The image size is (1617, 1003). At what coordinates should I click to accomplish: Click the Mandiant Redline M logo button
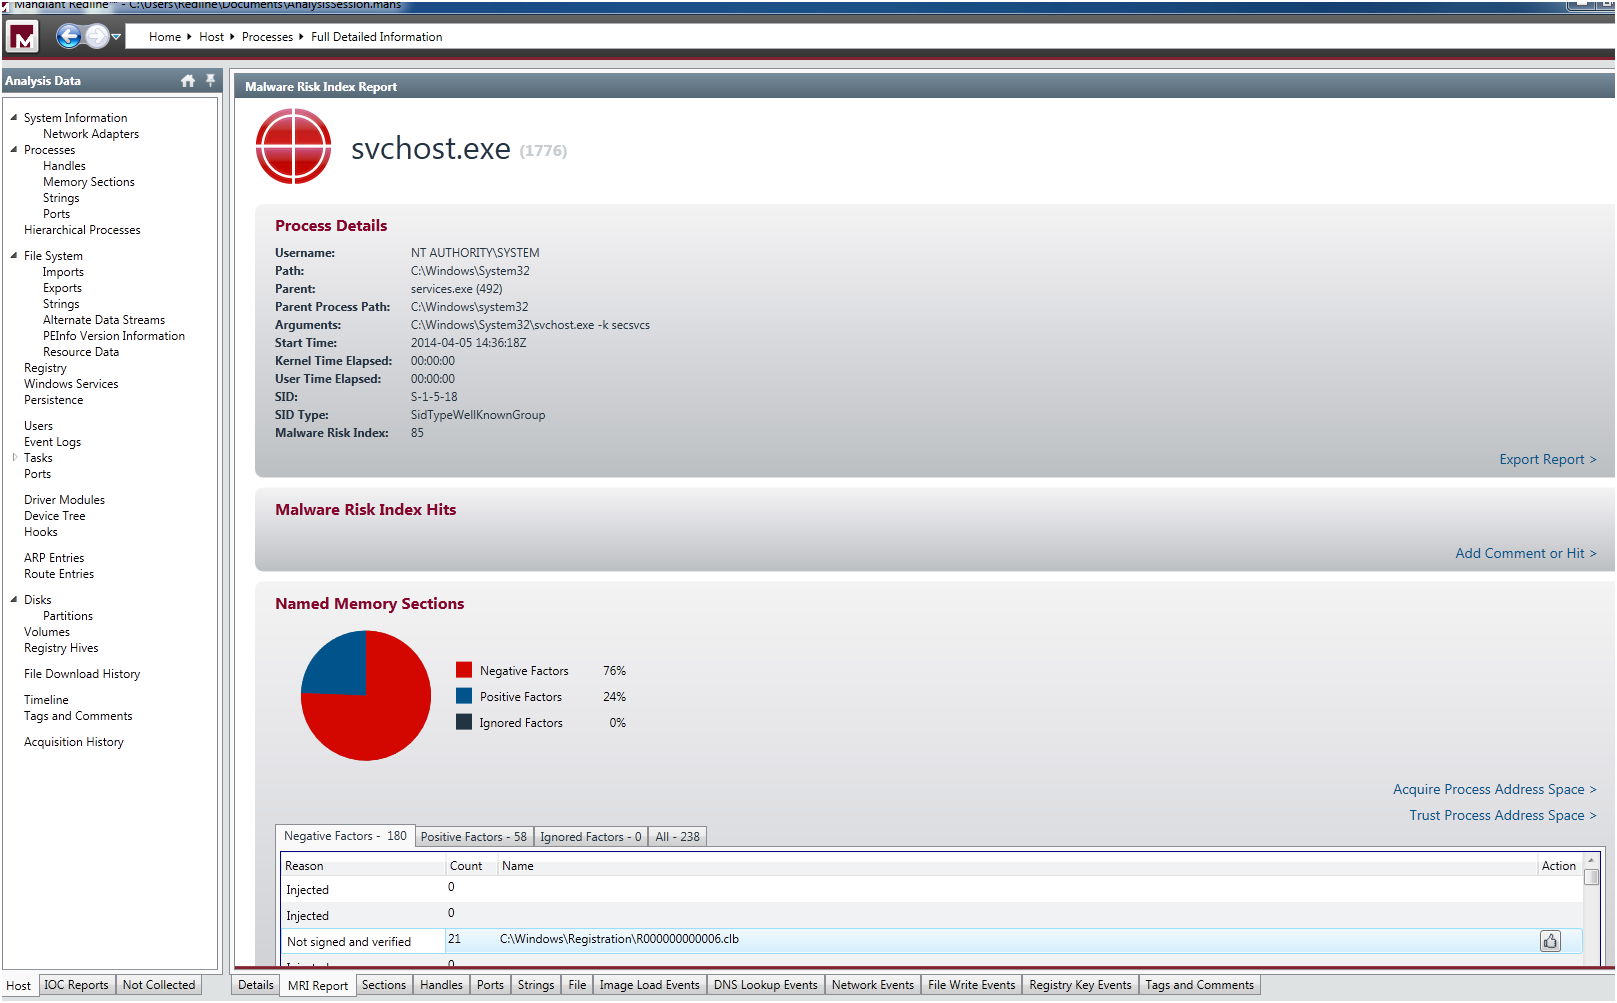point(22,37)
